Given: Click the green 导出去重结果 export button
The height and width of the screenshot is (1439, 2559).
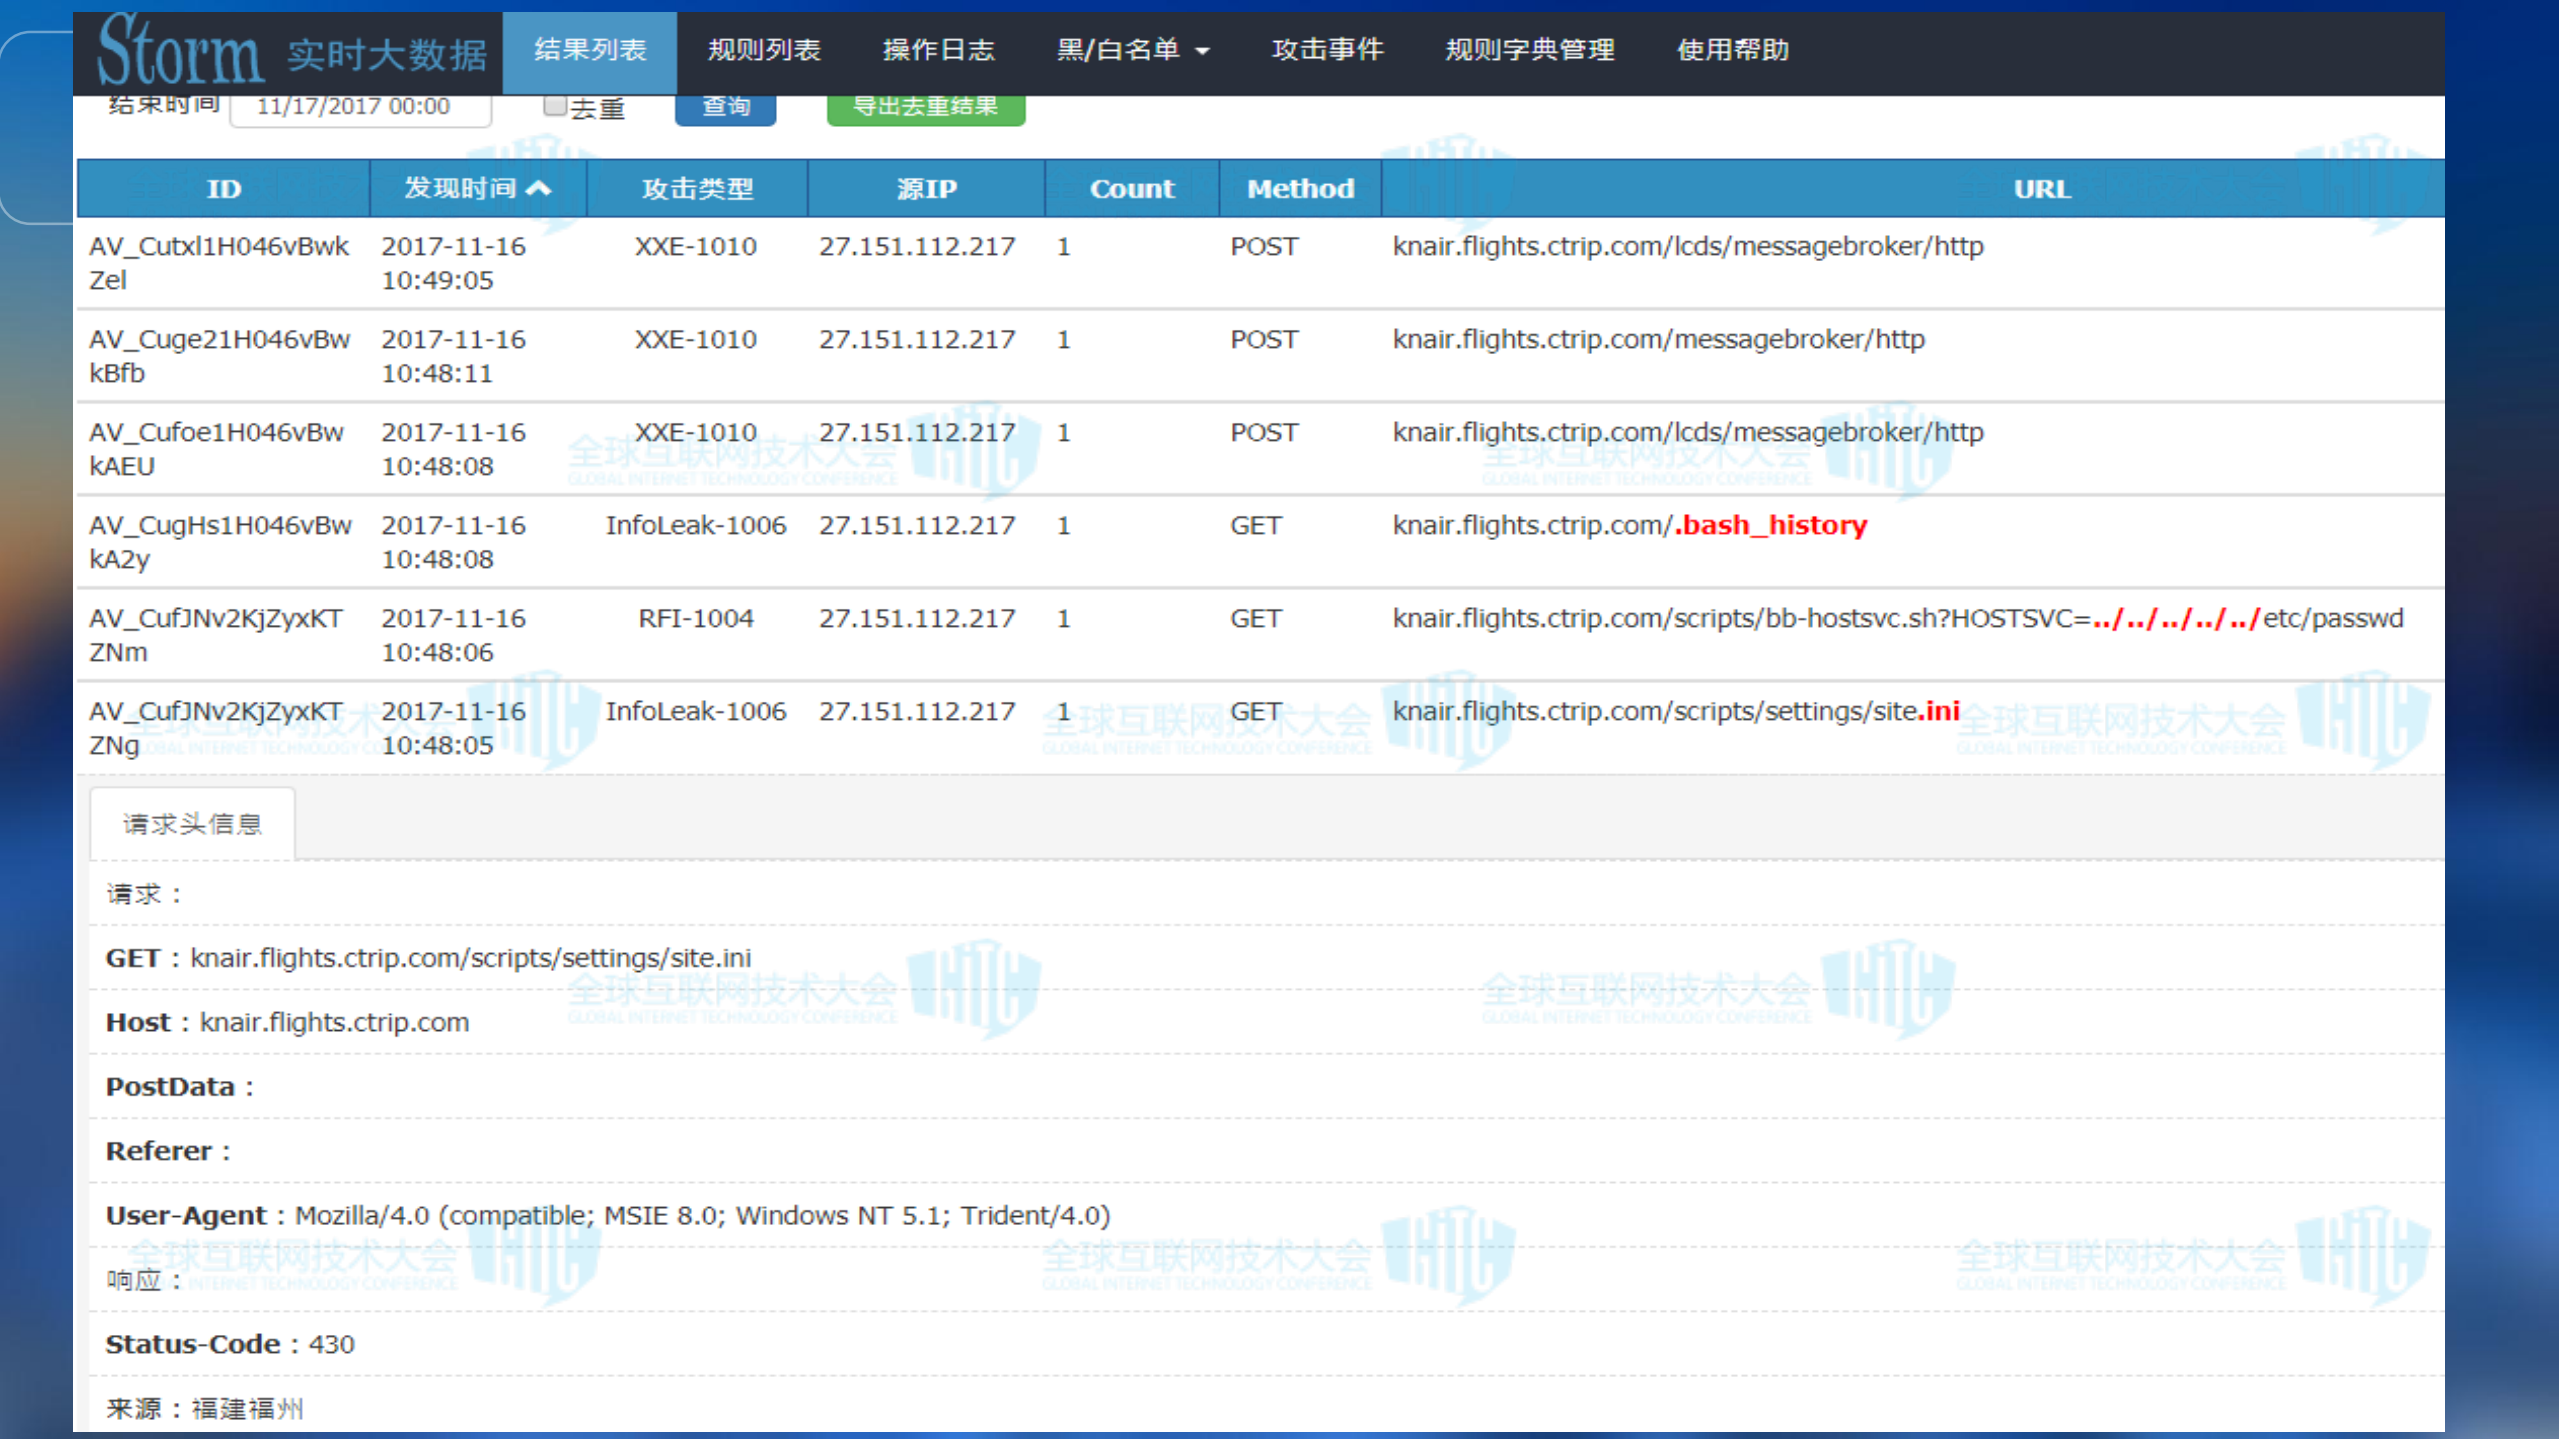Looking at the screenshot, I should click(x=925, y=107).
